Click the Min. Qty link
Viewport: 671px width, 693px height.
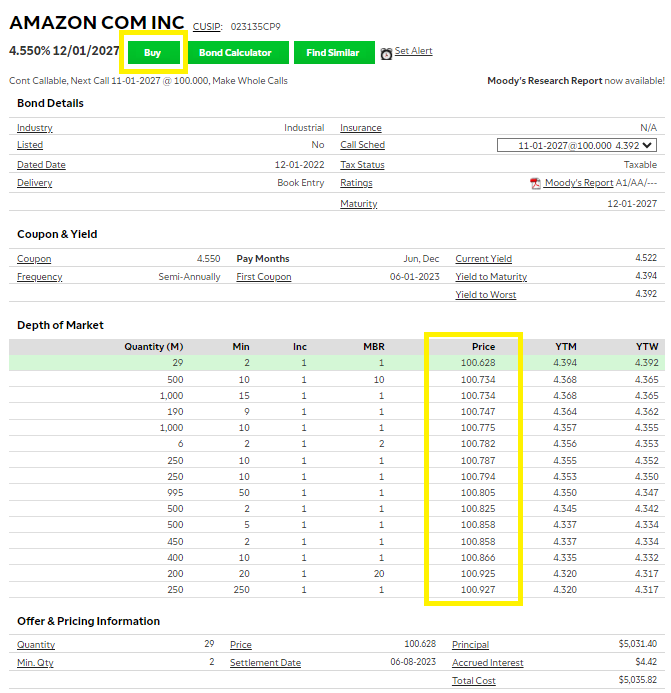click(35, 663)
